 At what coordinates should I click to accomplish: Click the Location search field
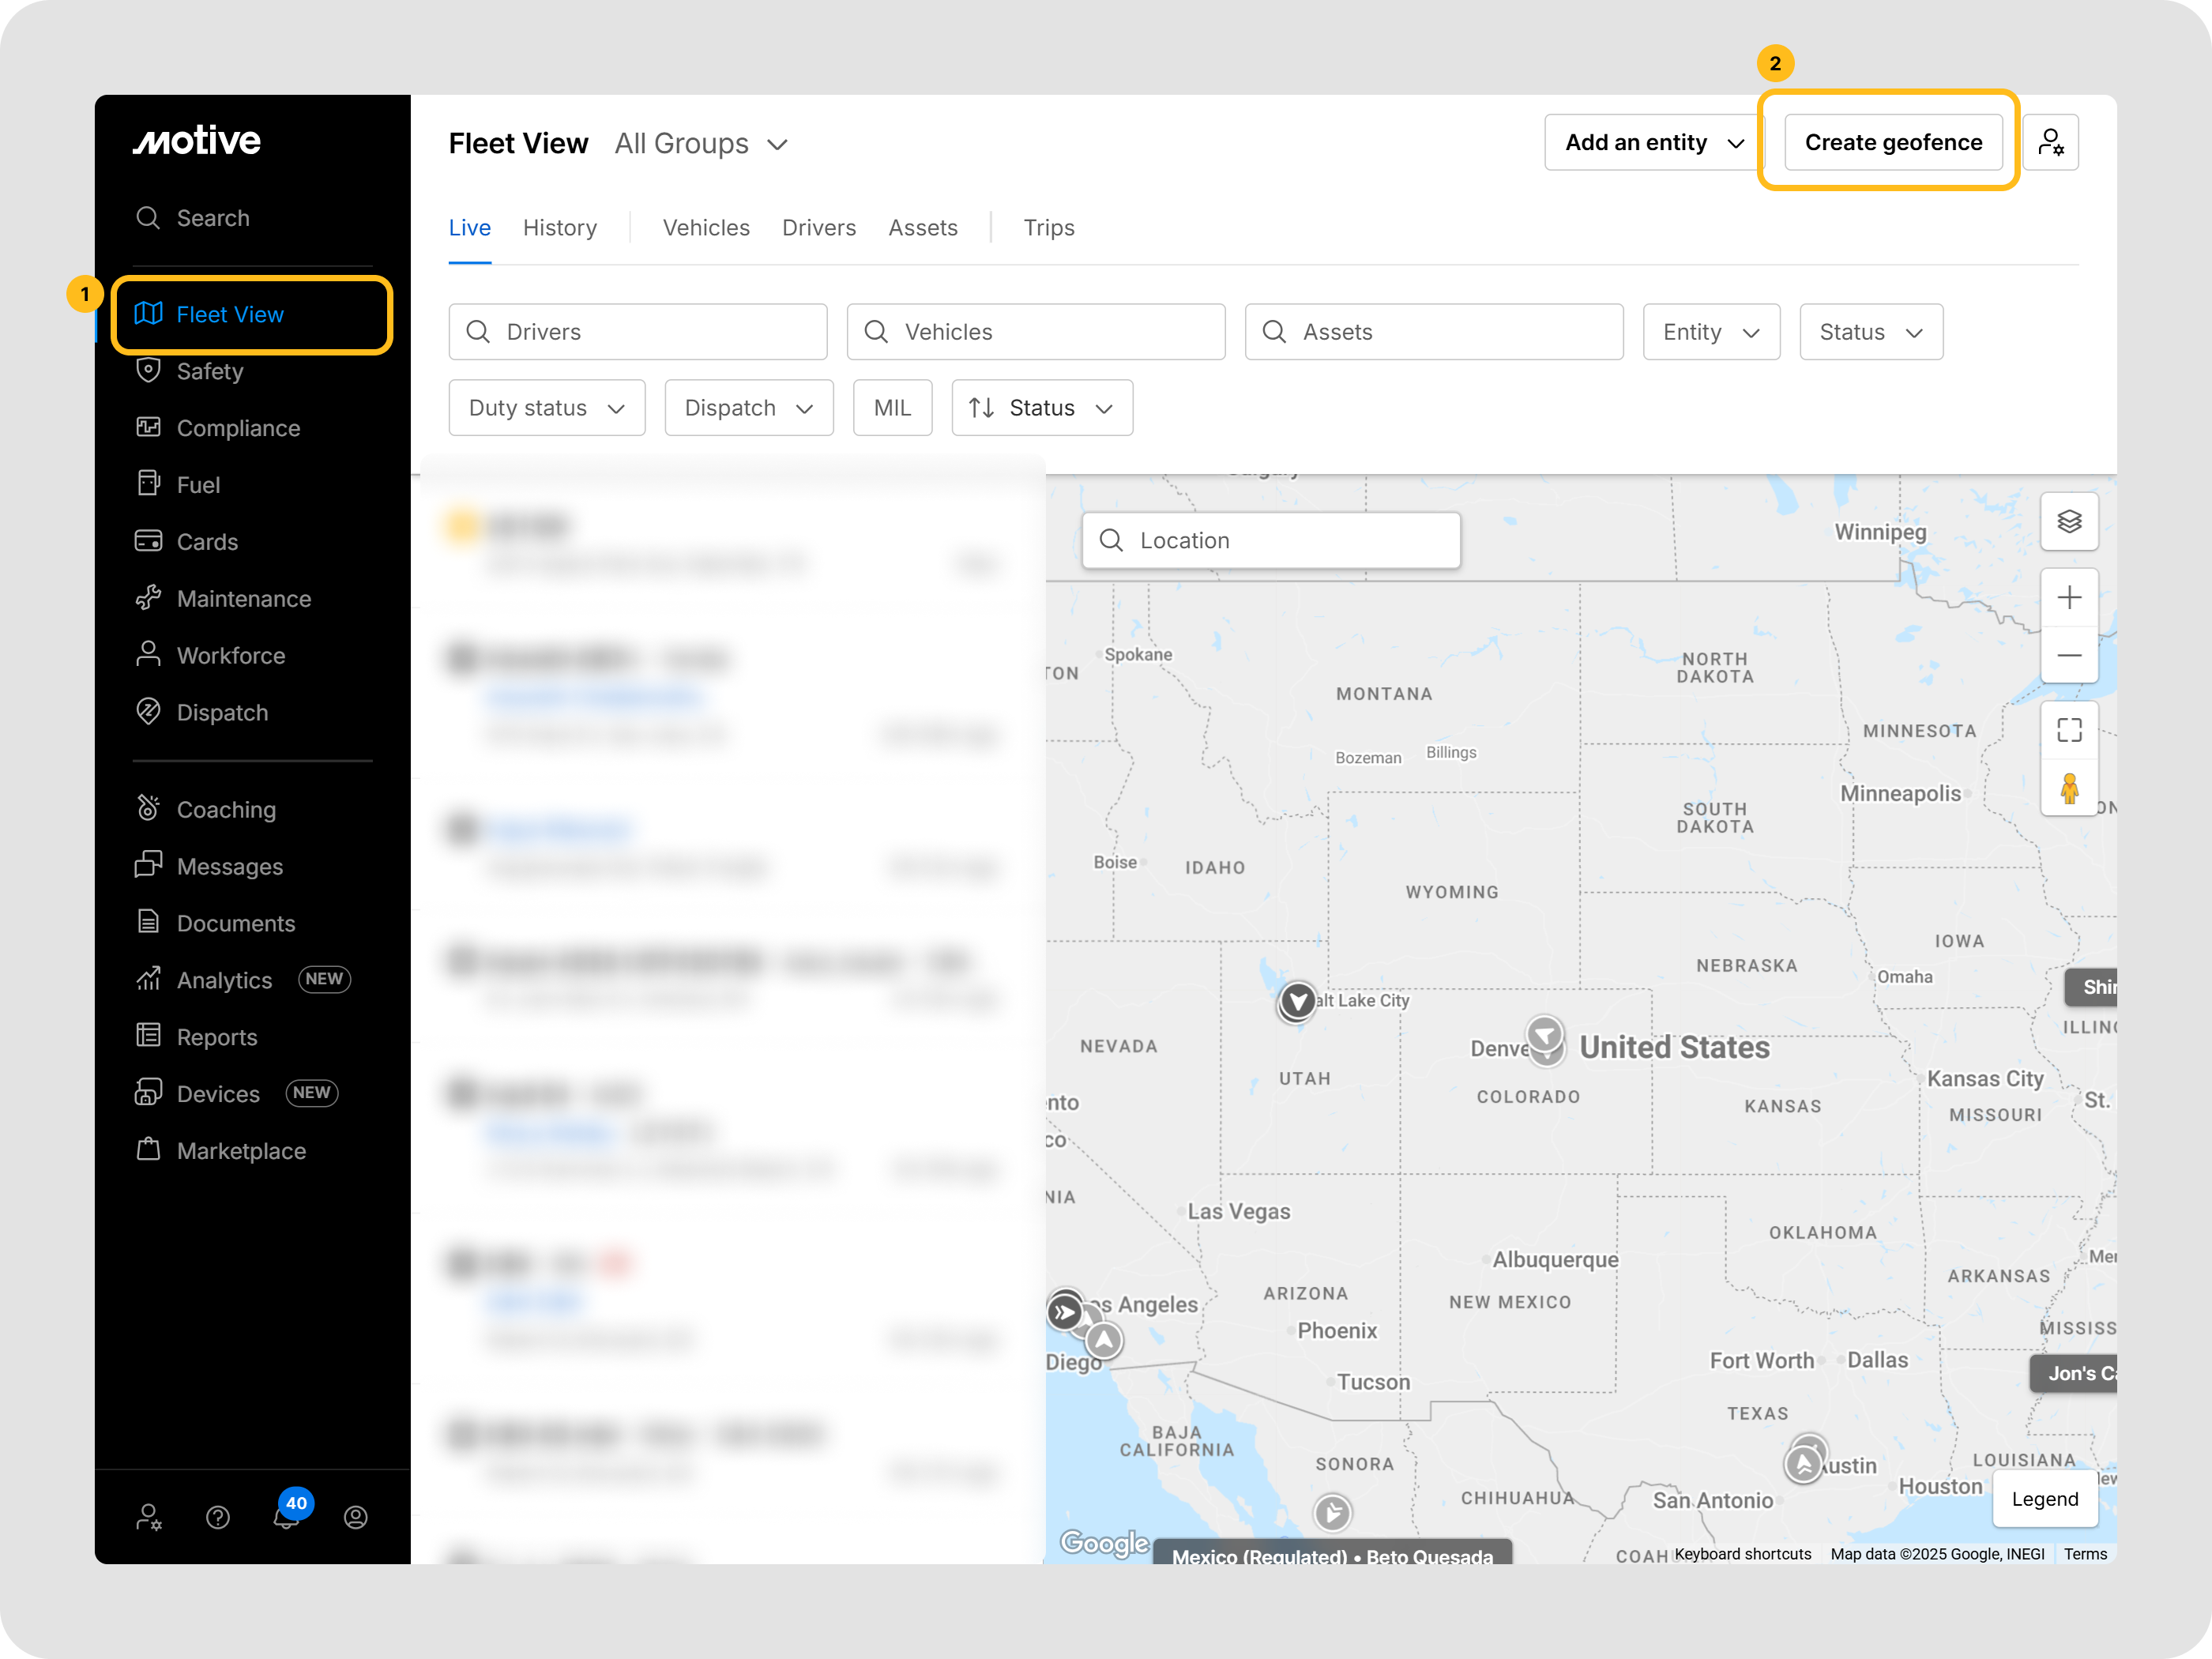(x=1271, y=541)
